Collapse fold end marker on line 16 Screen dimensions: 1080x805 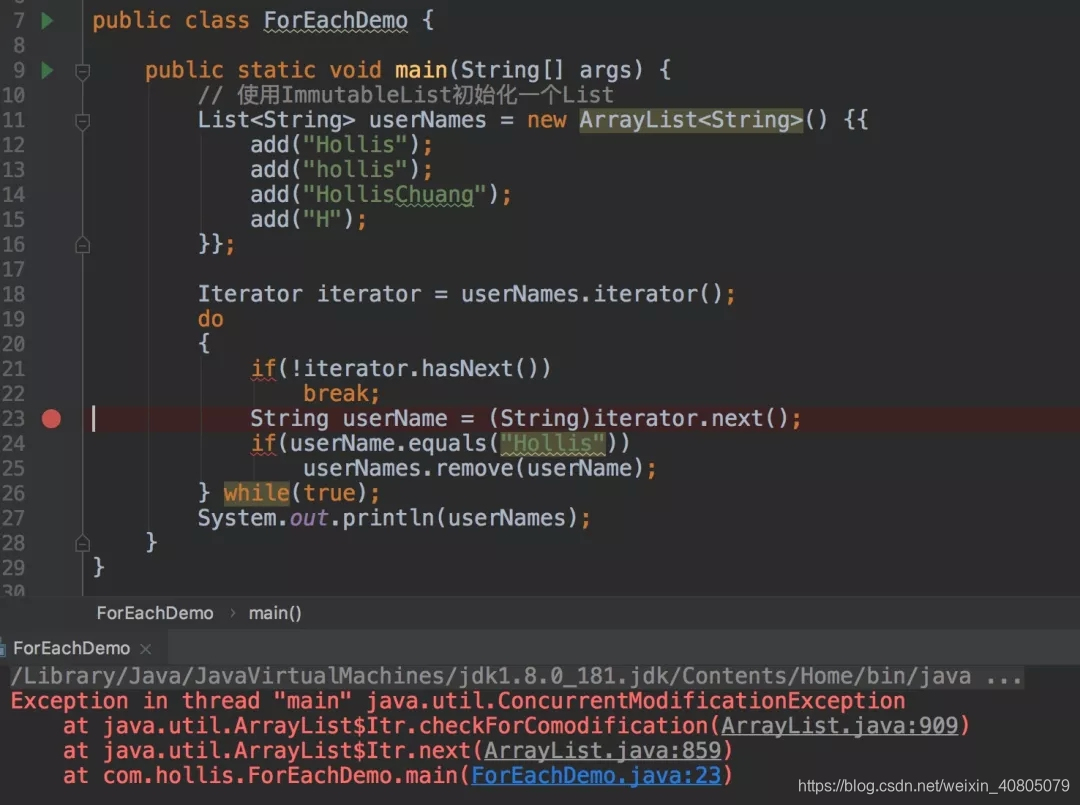[x=83, y=245]
